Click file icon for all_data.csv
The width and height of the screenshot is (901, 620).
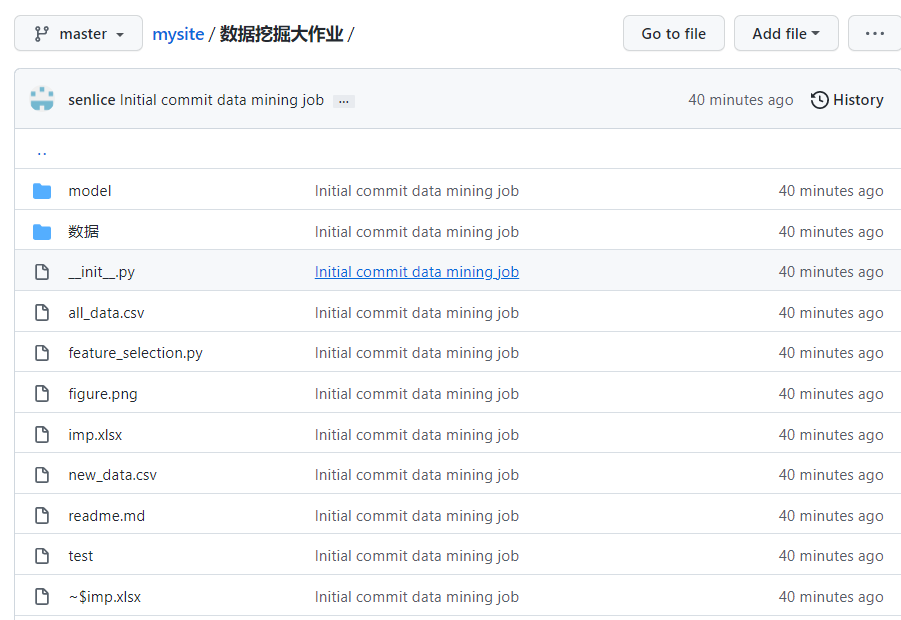click(42, 313)
